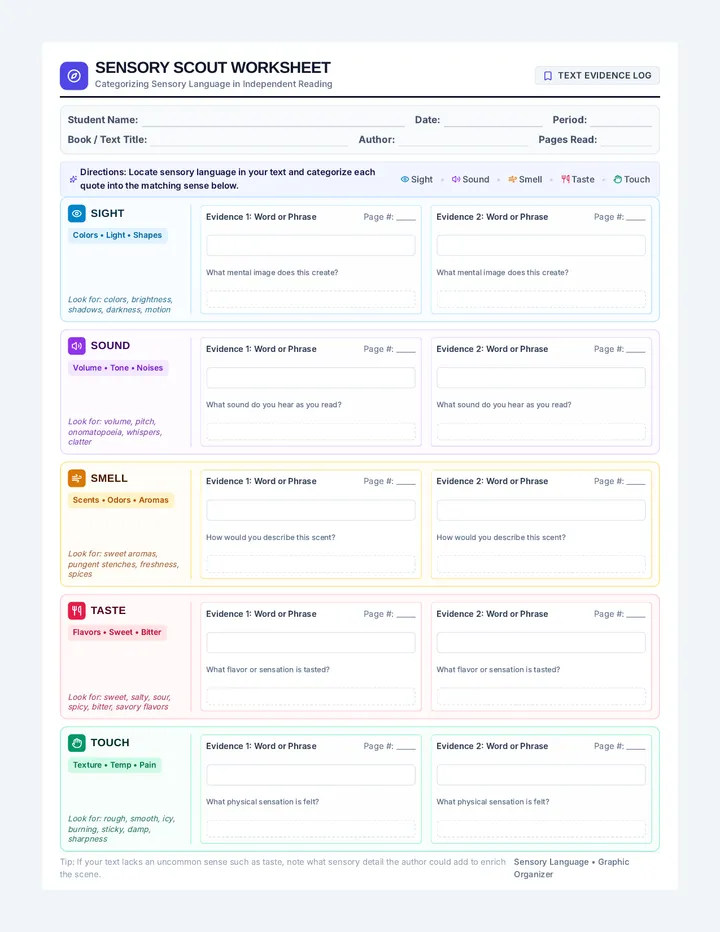Open the TEXT EVIDENCE LOG button
This screenshot has height=932, width=720.
597,75
